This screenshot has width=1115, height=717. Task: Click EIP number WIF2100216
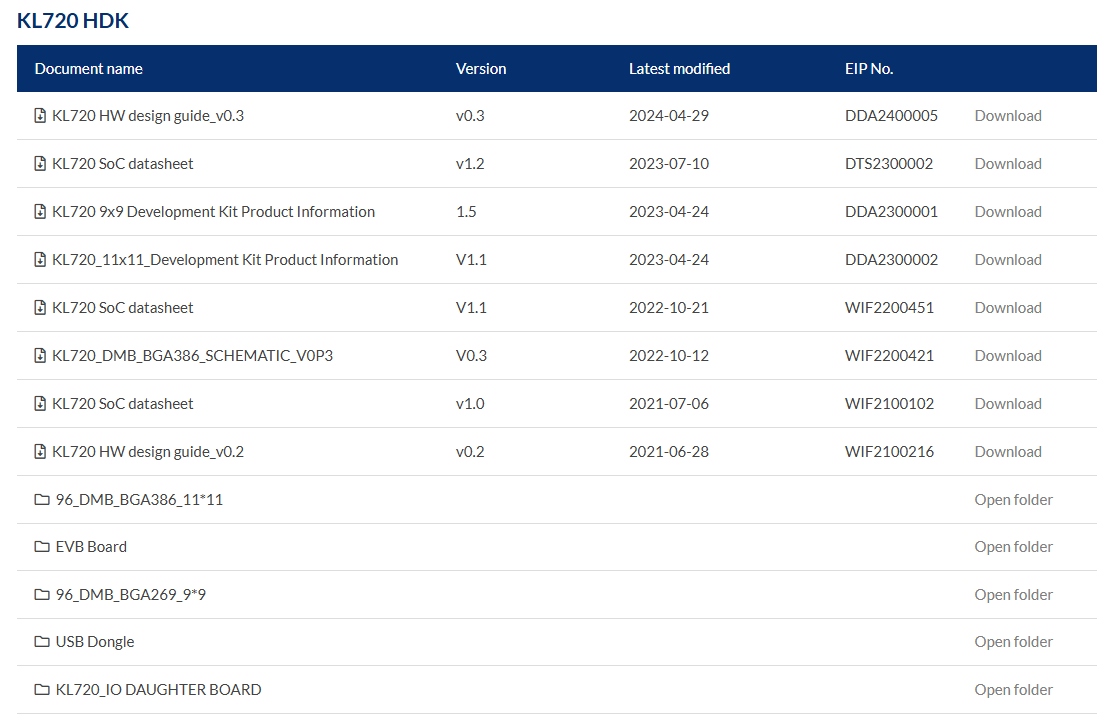pyautogui.click(x=889, y=452)
